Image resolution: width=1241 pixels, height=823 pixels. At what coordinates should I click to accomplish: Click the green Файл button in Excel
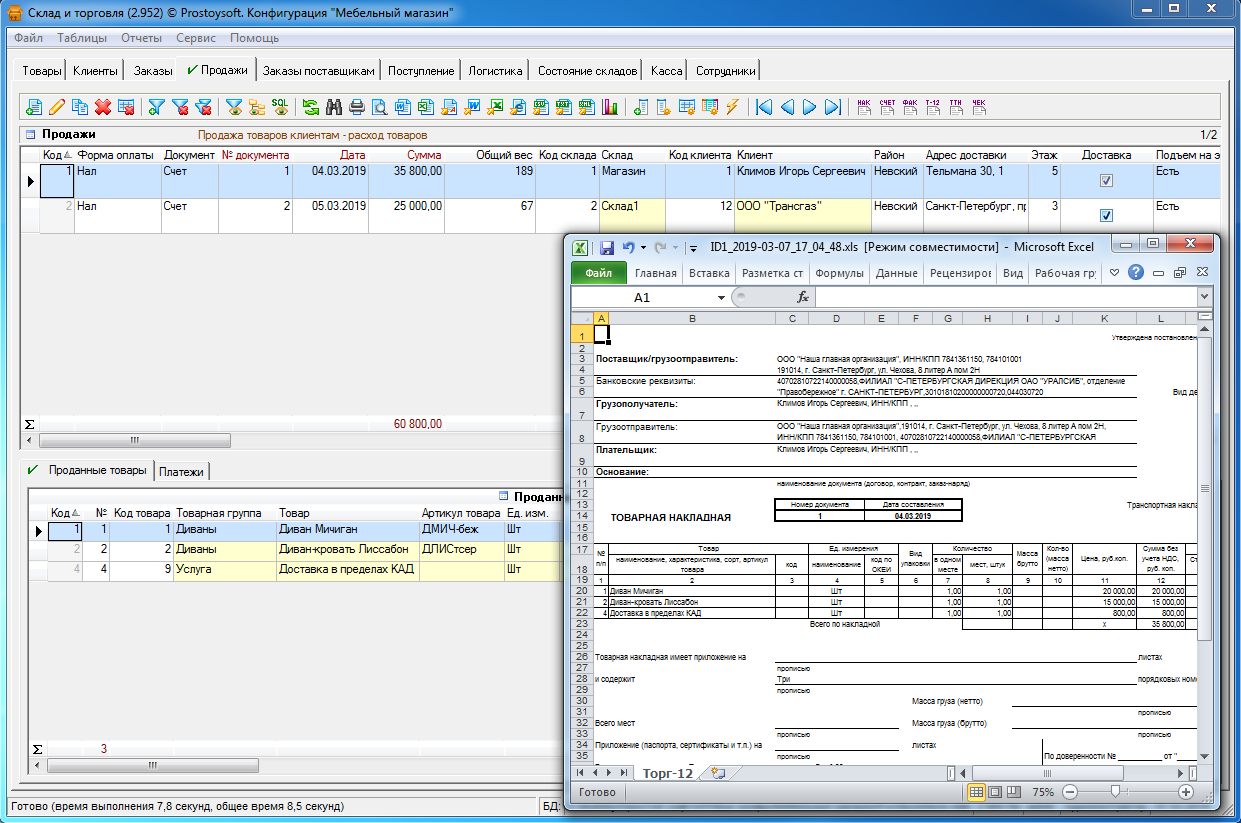pos(598,273)
